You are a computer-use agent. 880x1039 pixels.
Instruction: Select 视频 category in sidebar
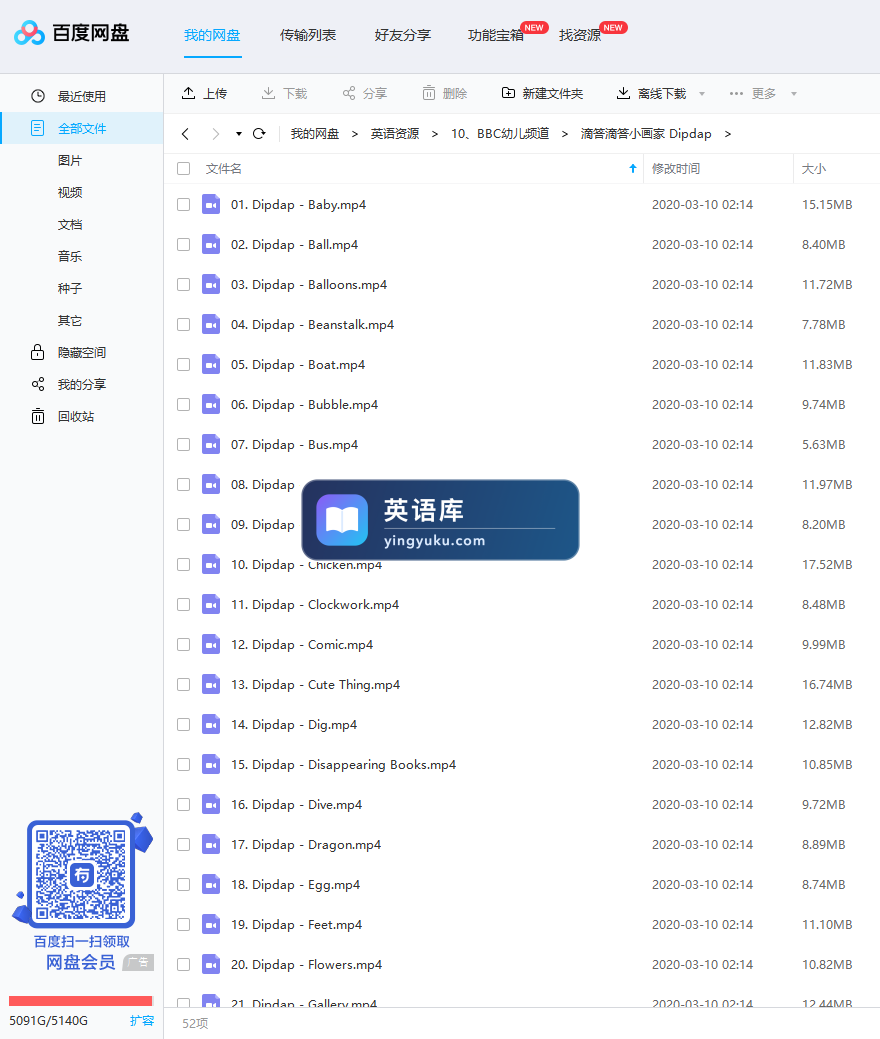point(70,192)
